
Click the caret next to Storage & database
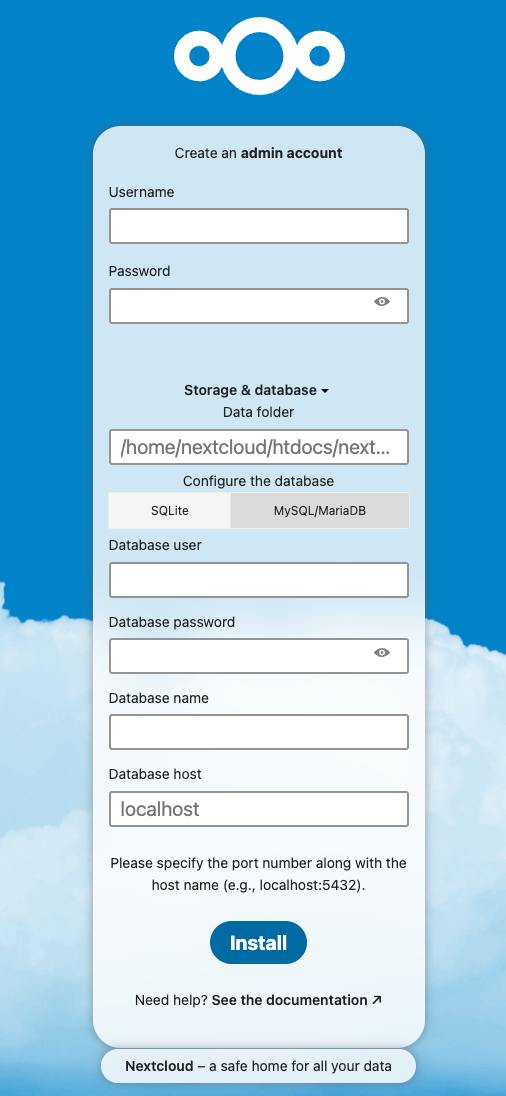(x=324, y=391)
